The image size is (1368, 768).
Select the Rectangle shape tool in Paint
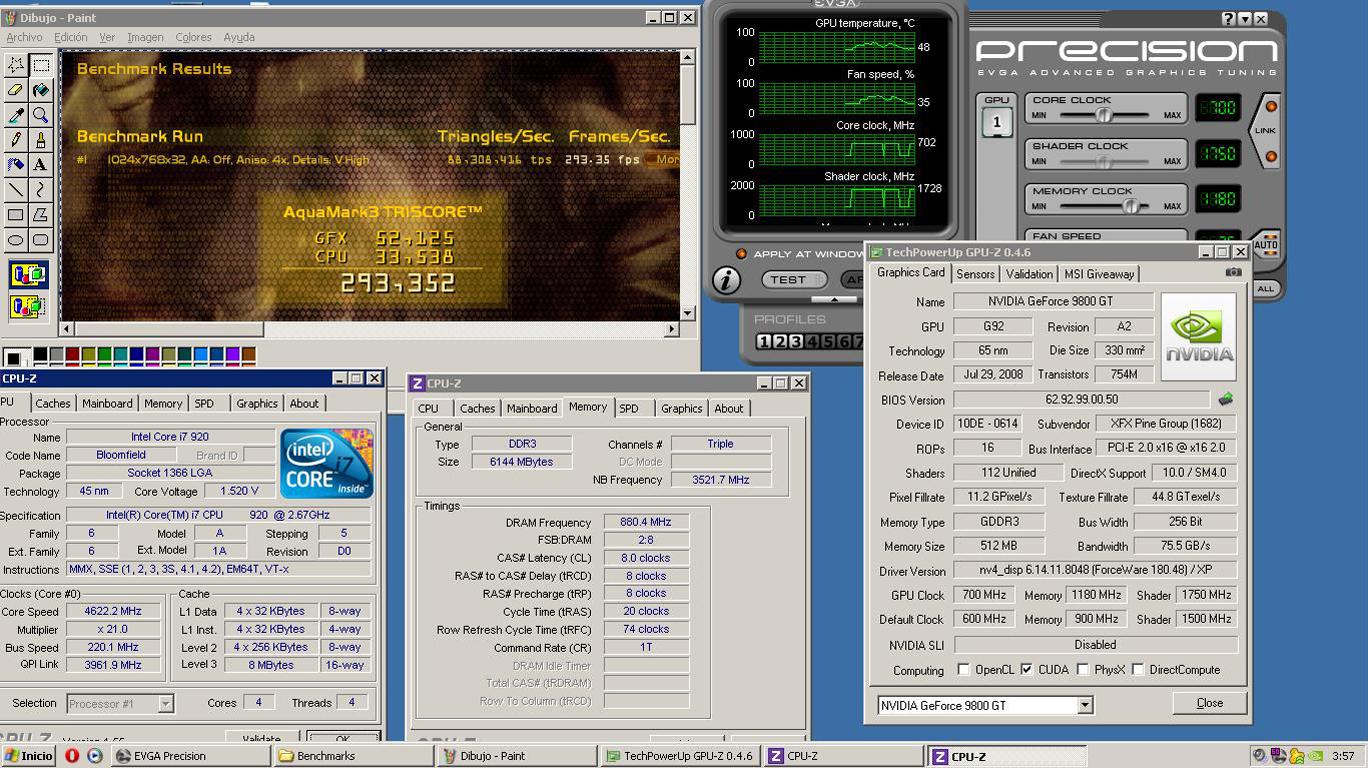coord(16,216)
